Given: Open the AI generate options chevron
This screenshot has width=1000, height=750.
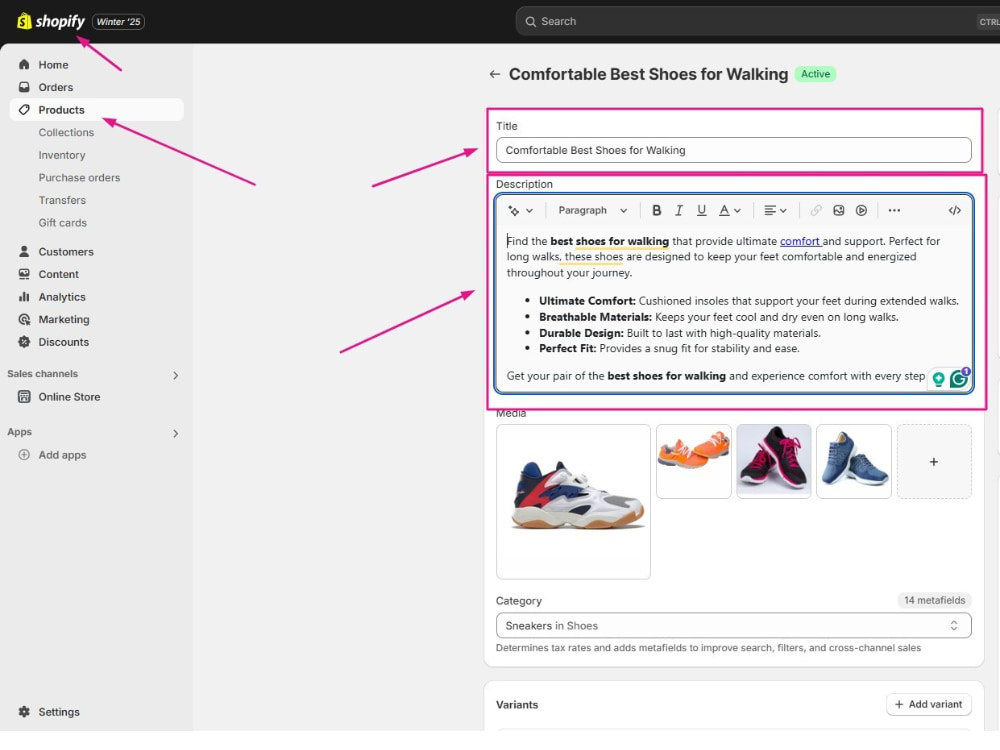Looking at the screenshot, I should click(529, 210).
